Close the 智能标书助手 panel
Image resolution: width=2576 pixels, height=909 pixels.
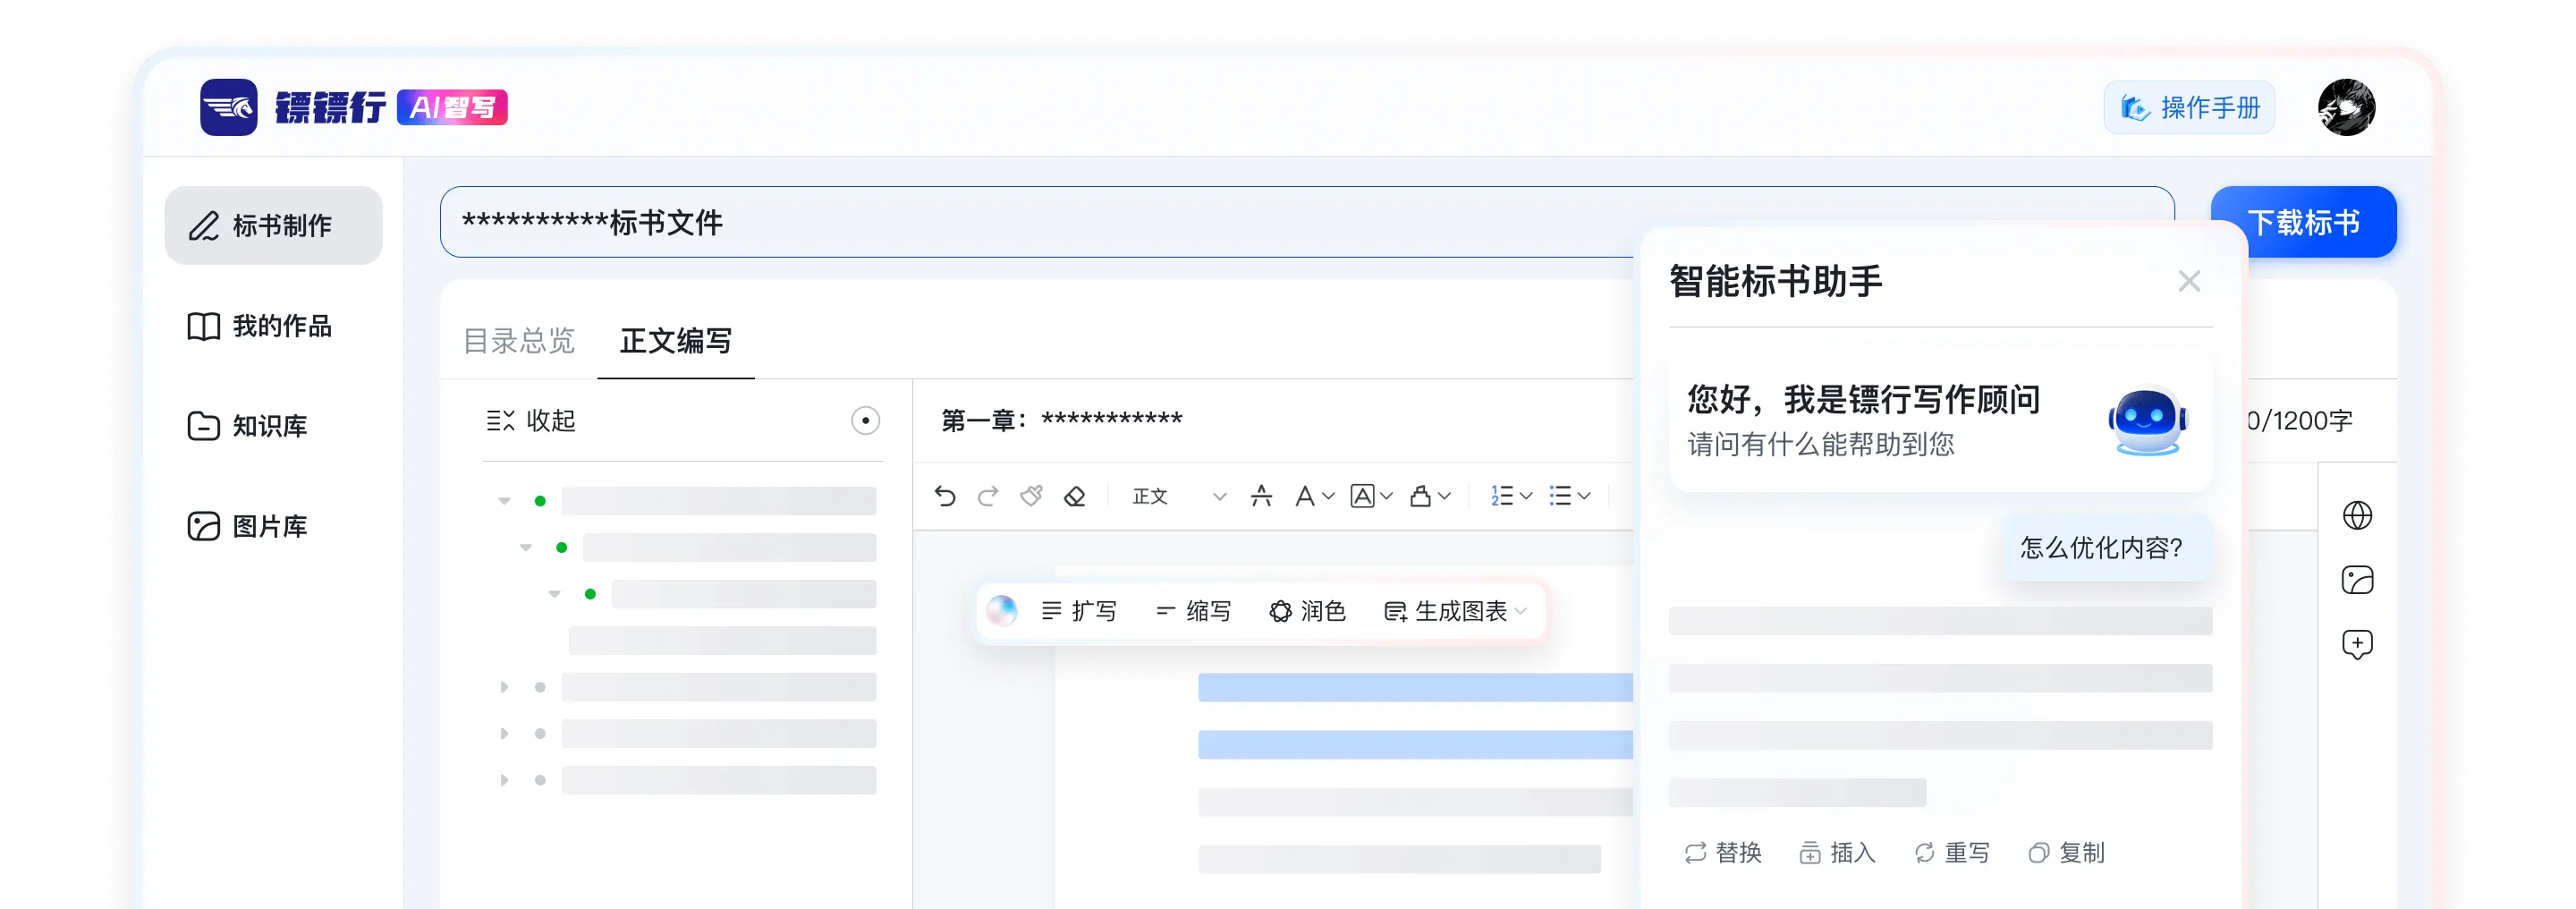pyautogui.click(x=2189, y=281)
